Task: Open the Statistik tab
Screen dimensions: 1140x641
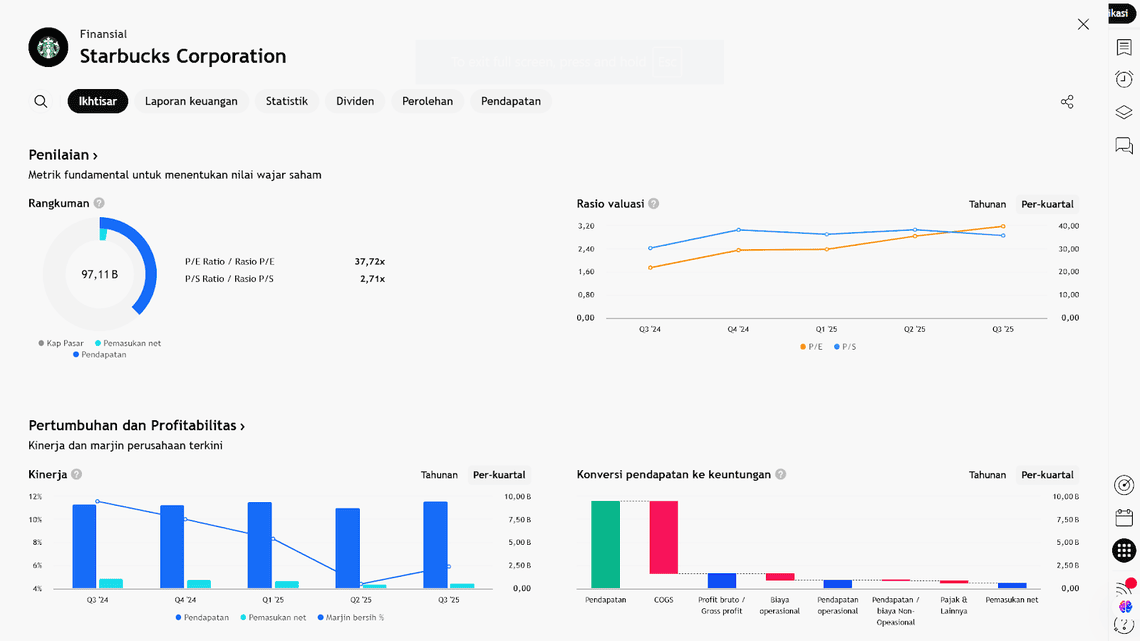Action: pyautogui.click(x=287, y=101)
